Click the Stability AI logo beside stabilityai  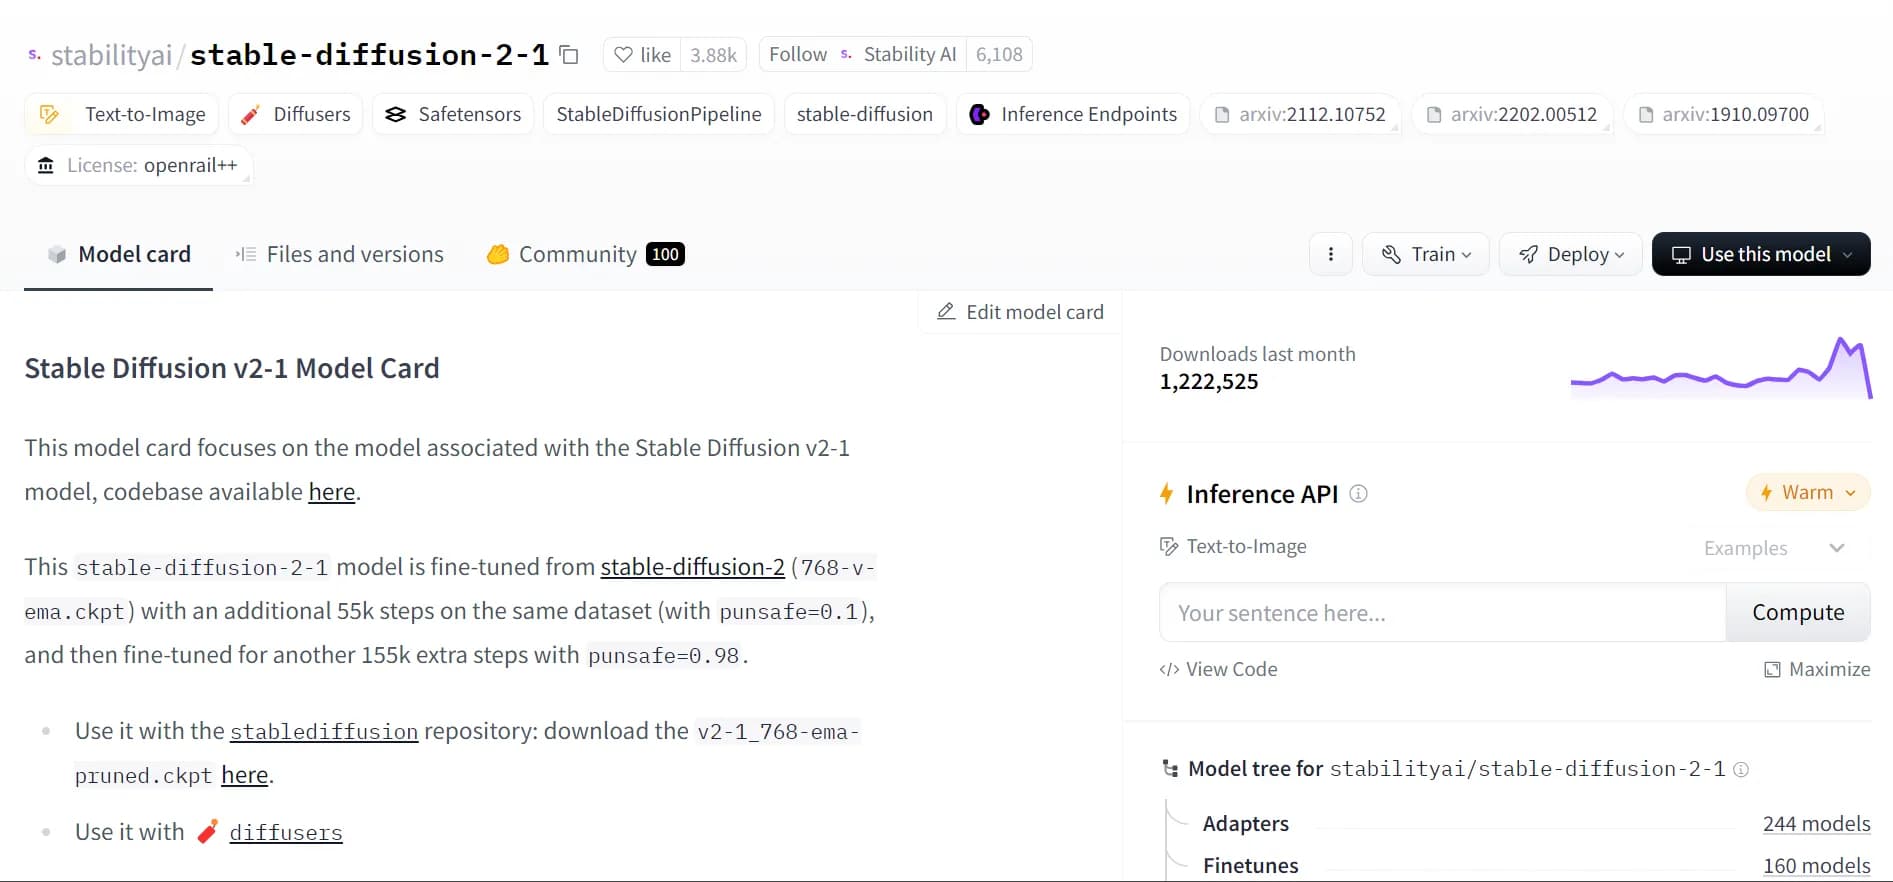tap(35, 55)
